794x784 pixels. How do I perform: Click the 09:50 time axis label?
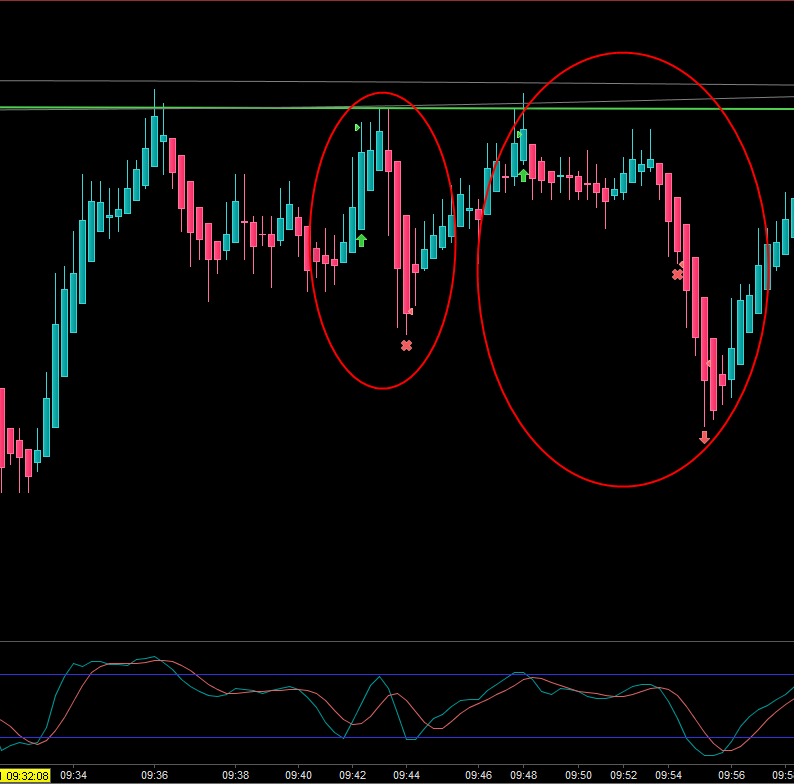tap(578, 775)
